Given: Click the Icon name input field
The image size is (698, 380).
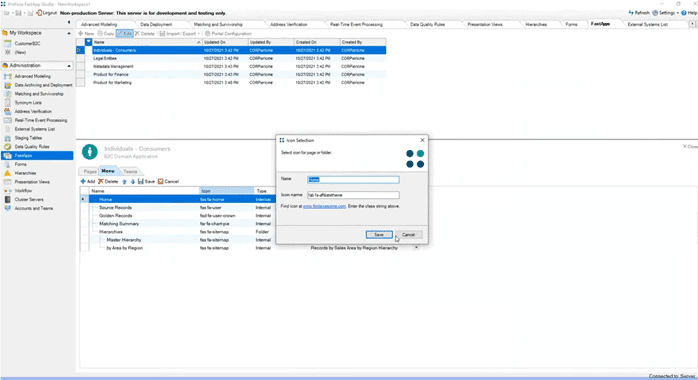Looking at the screenshot, I should tap(353, 195).
